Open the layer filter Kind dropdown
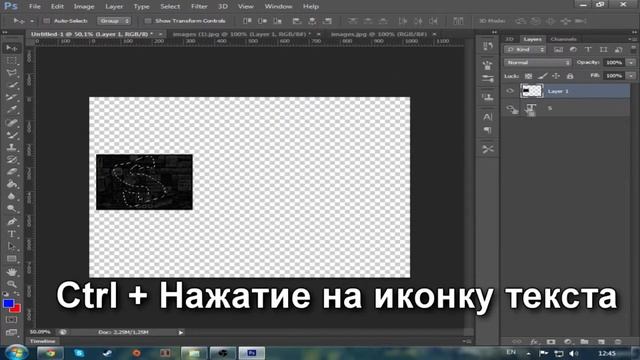This screenshot has height=360, width=640. tap(524, 50)
